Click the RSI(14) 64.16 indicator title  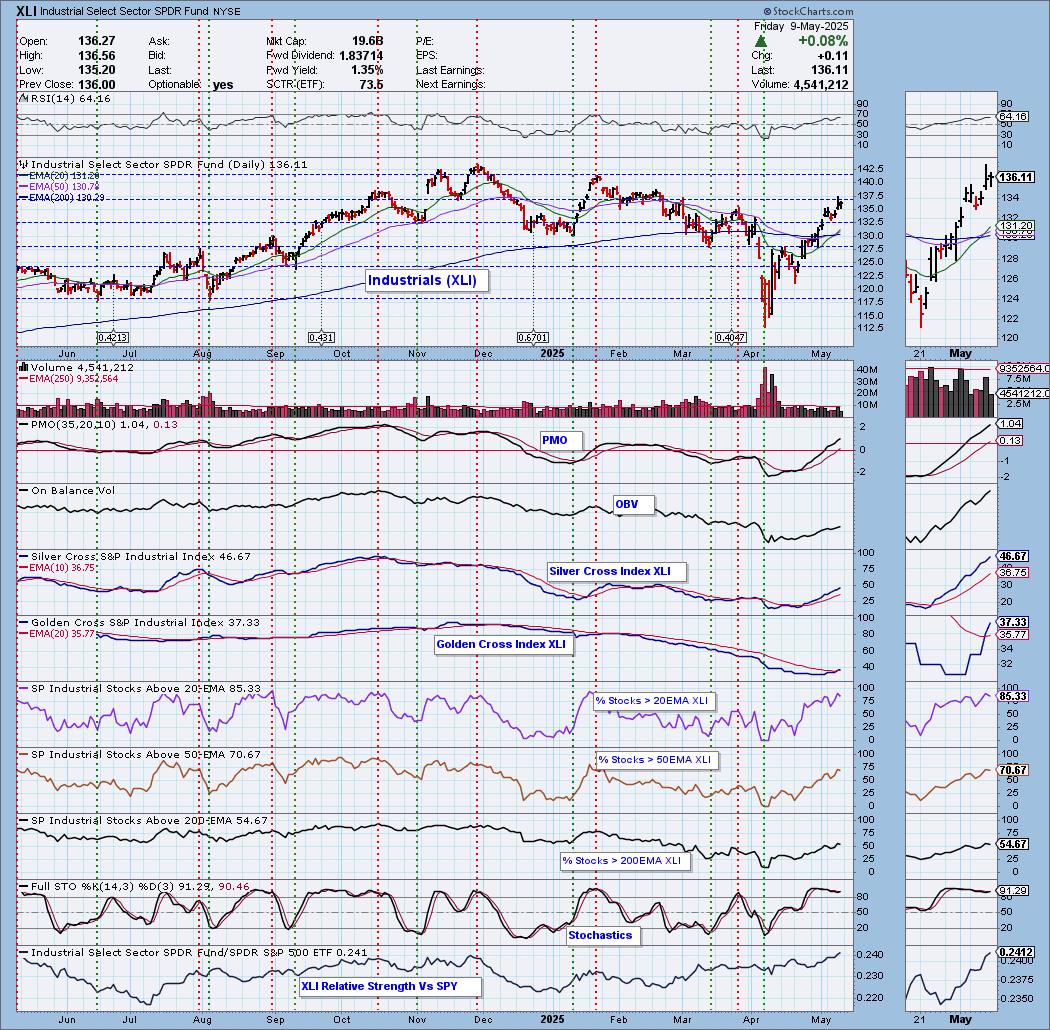(65, 98)
